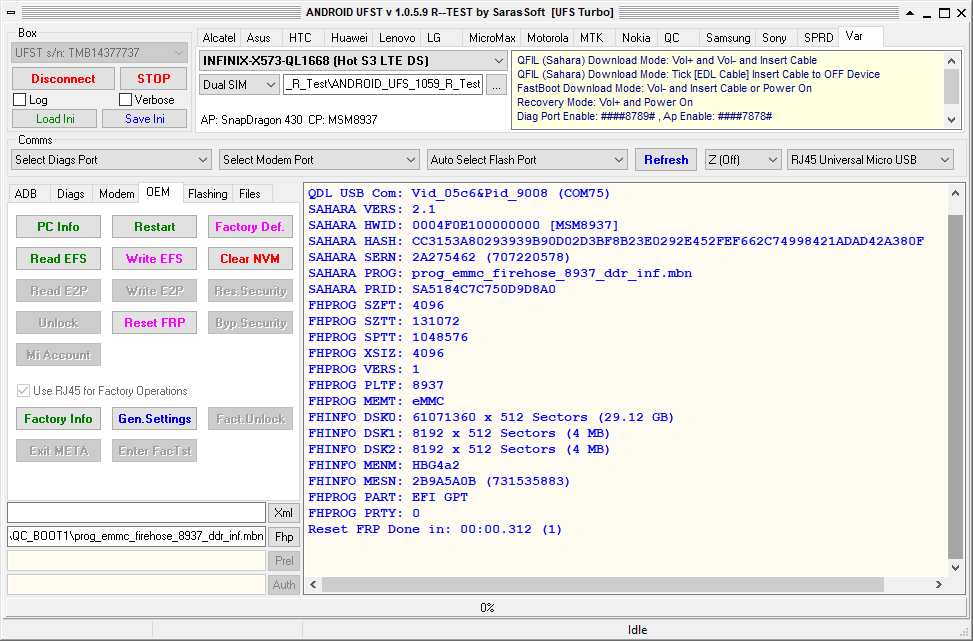Open the Auto Select Flash Port dropdown
Viewport: 973px width, 641px height.
(x=527, y=160)
